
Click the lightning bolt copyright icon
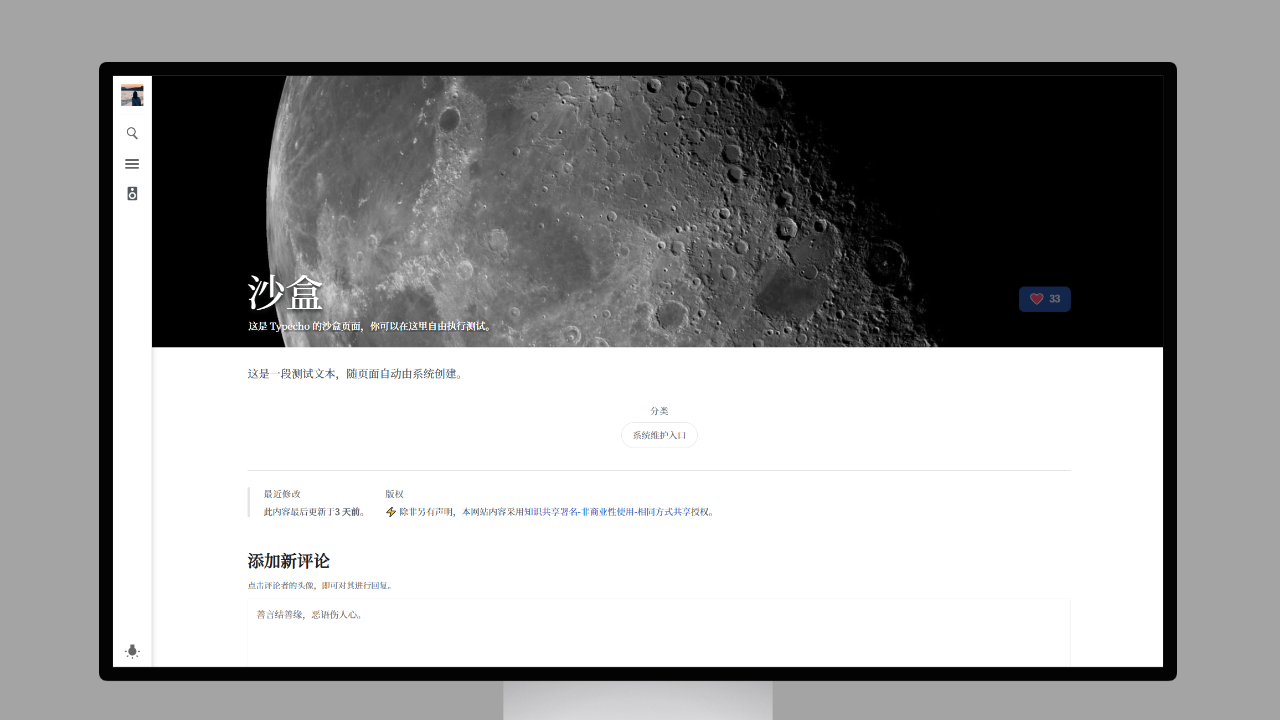pos(391,512)
